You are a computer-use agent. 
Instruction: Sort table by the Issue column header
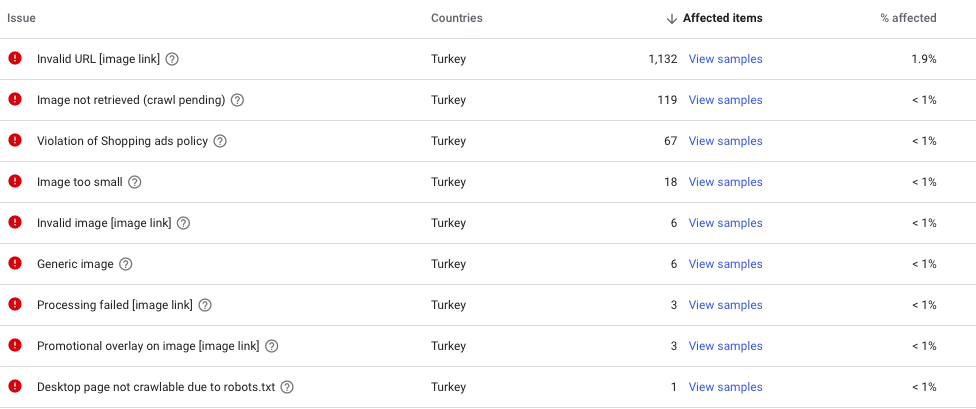tap(21, 18)
